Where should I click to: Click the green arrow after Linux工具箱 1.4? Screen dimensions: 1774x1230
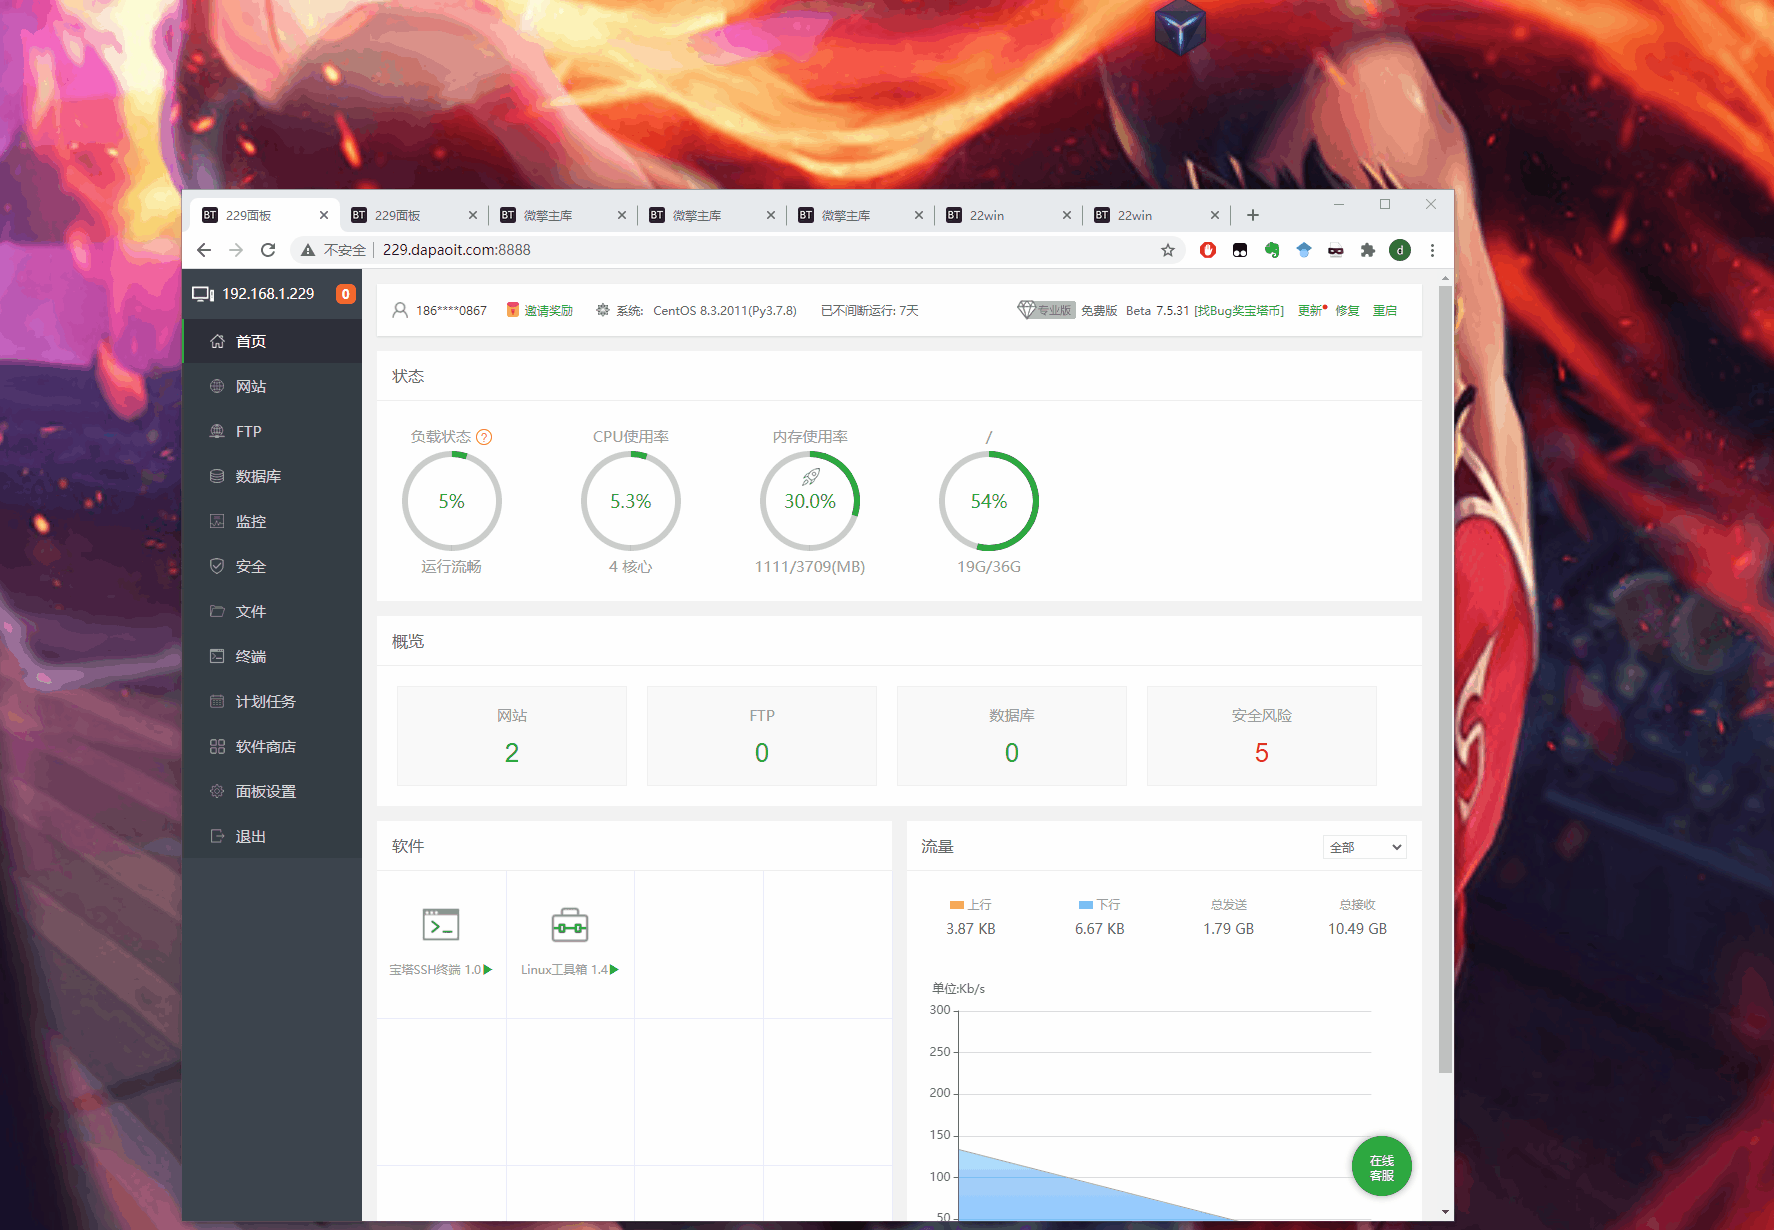point(615,970)
